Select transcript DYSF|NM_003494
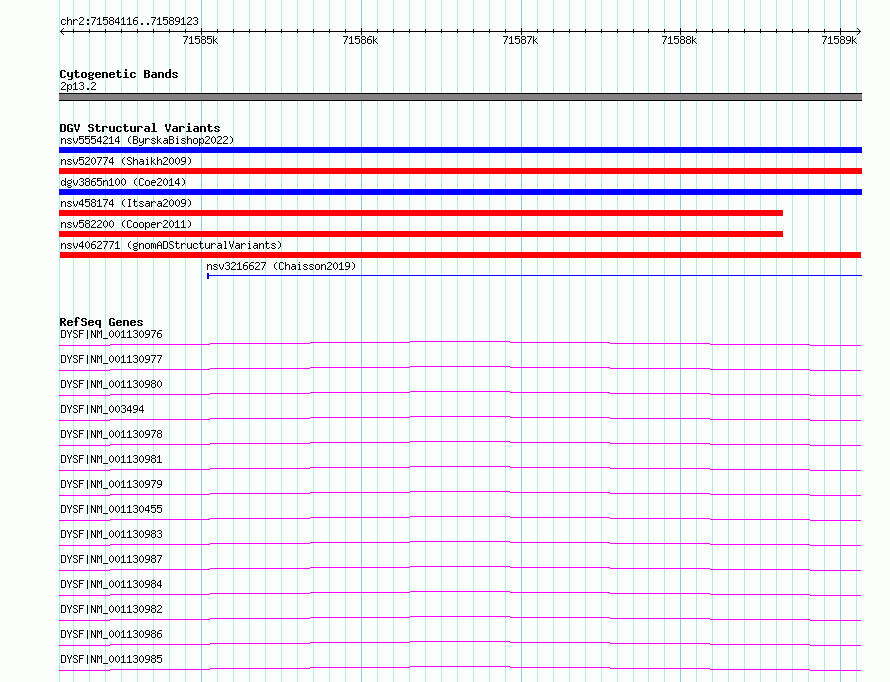Image resolution: width=890 pixels, height=682 pixels. point(102,409)
